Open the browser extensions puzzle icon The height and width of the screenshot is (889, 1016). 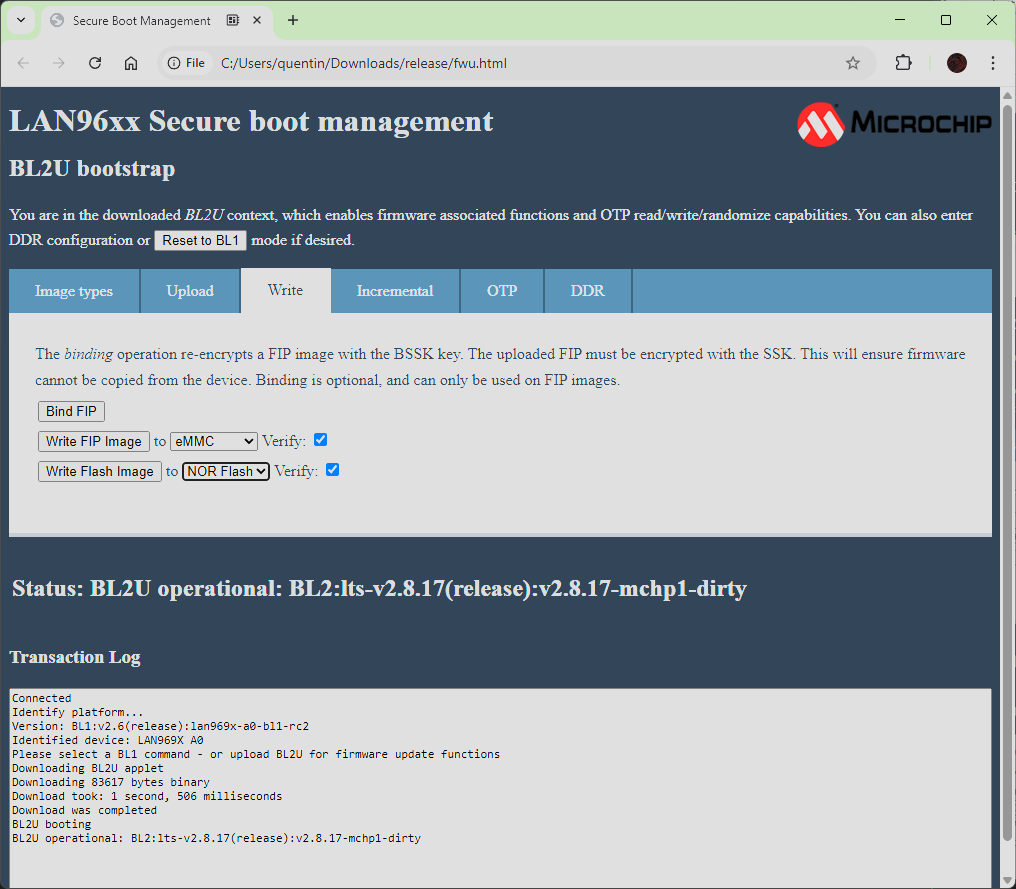903,63
